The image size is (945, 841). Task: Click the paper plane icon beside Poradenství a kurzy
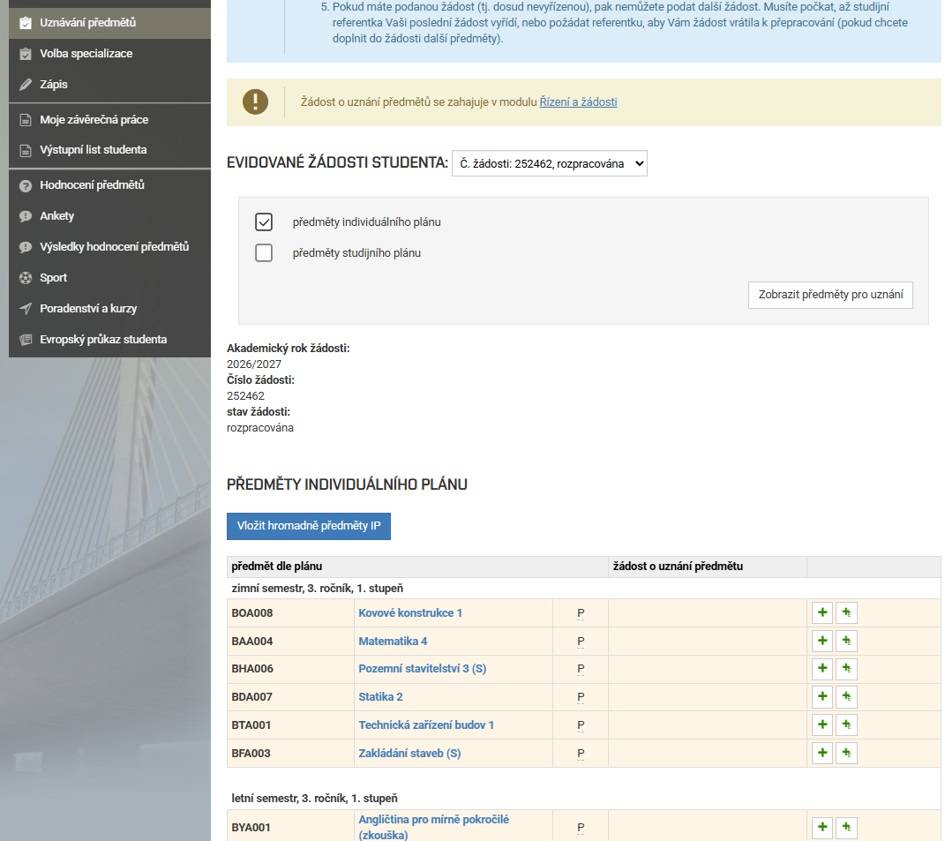25,309
